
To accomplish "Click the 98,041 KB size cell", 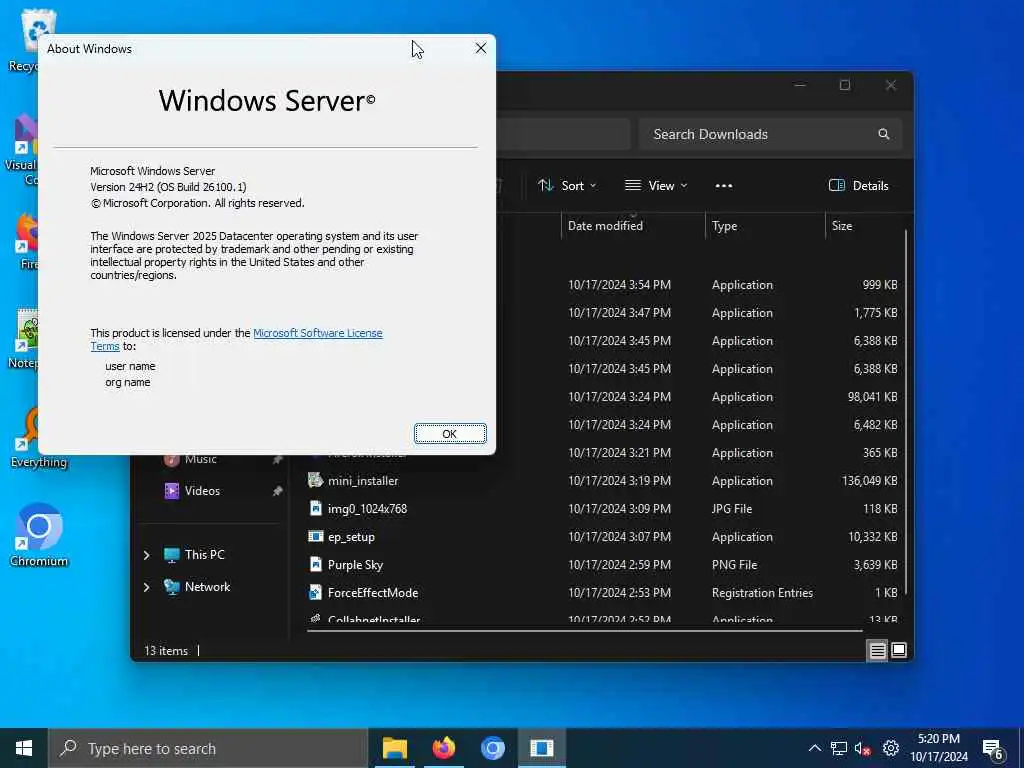I will coord(872,396).
